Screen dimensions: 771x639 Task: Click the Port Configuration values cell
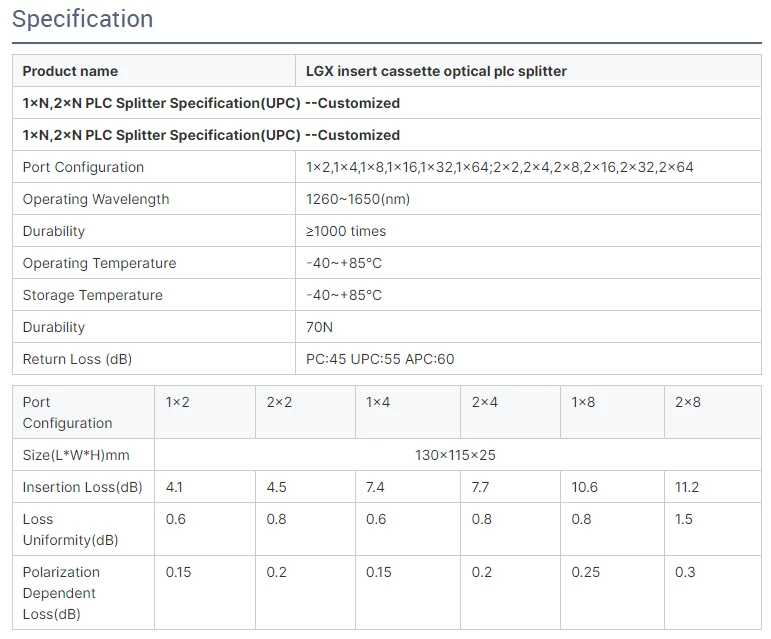(528, 167)
